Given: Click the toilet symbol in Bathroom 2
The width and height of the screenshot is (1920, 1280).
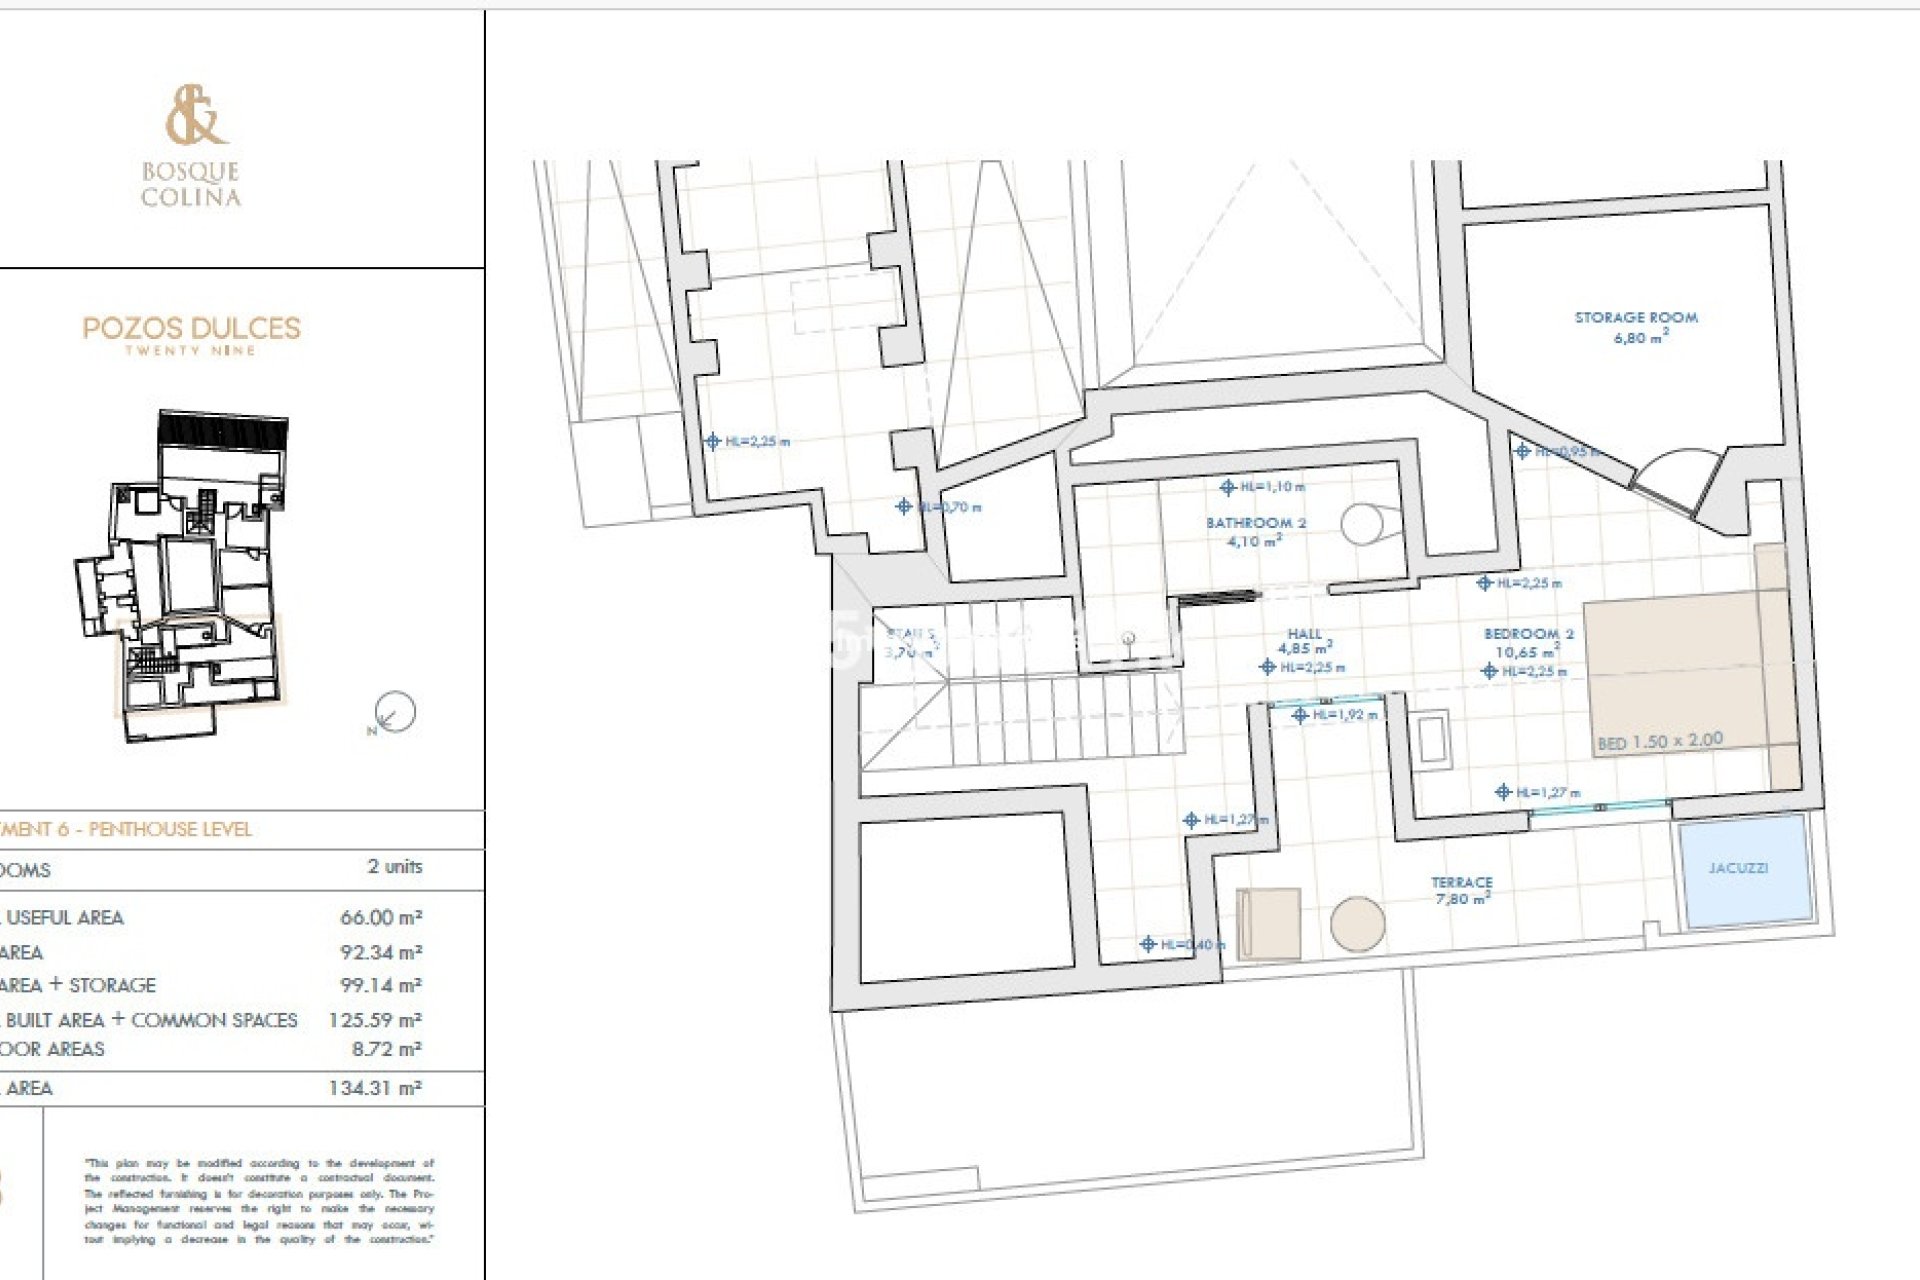Looking at the screenshot, I should (1362, 523).
